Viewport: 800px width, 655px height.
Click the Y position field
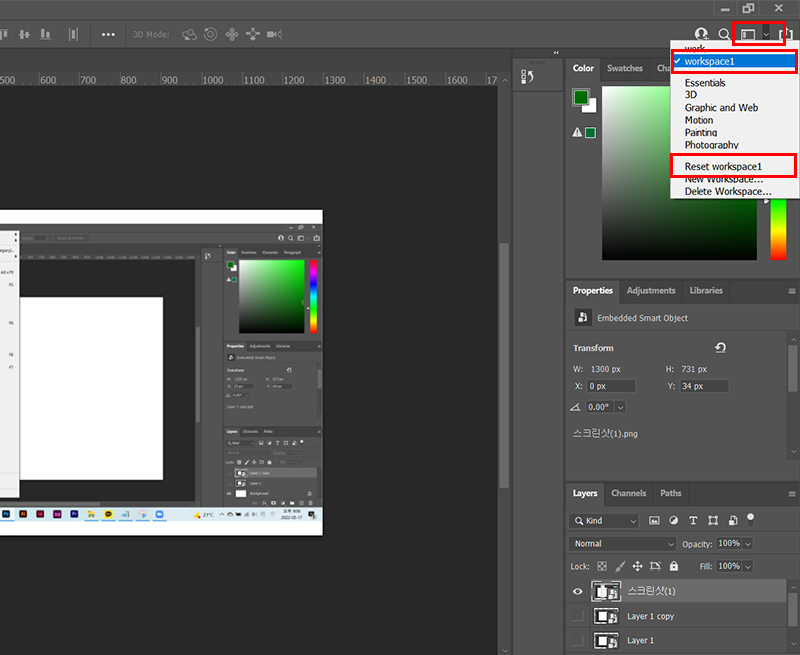(x=704, y=386)
